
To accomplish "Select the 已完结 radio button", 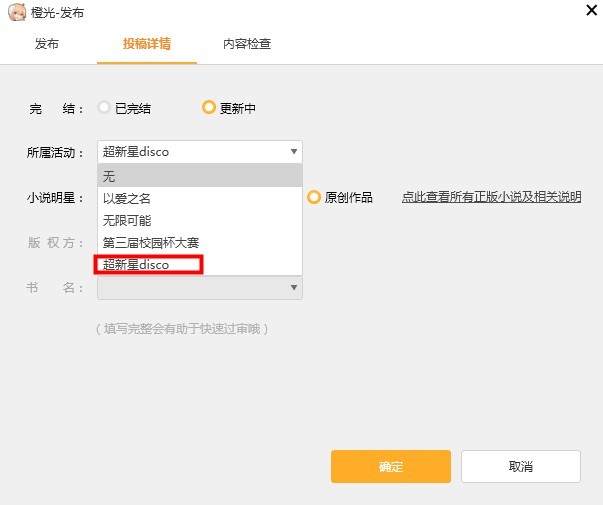I will [104, 108].
